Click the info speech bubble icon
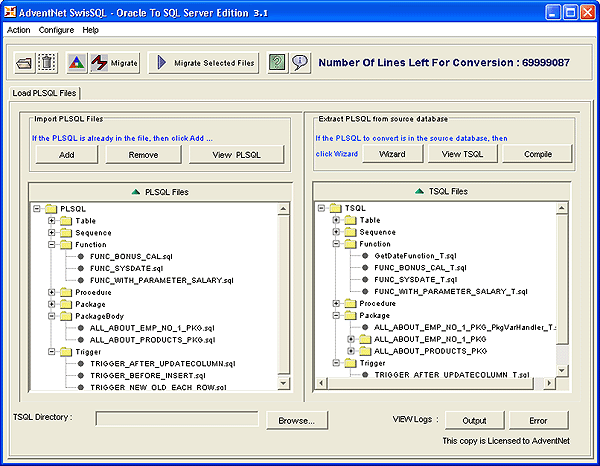 point(300,63)
